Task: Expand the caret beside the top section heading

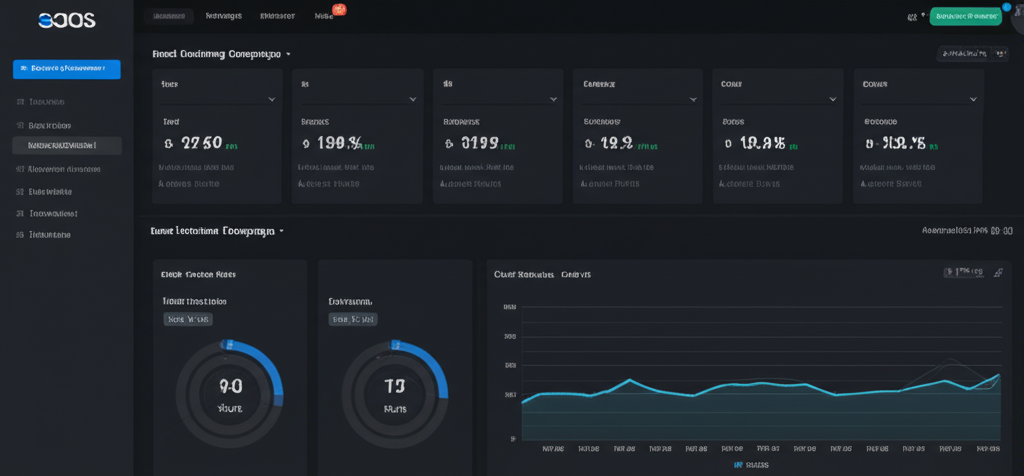Action: pos(289,54)
